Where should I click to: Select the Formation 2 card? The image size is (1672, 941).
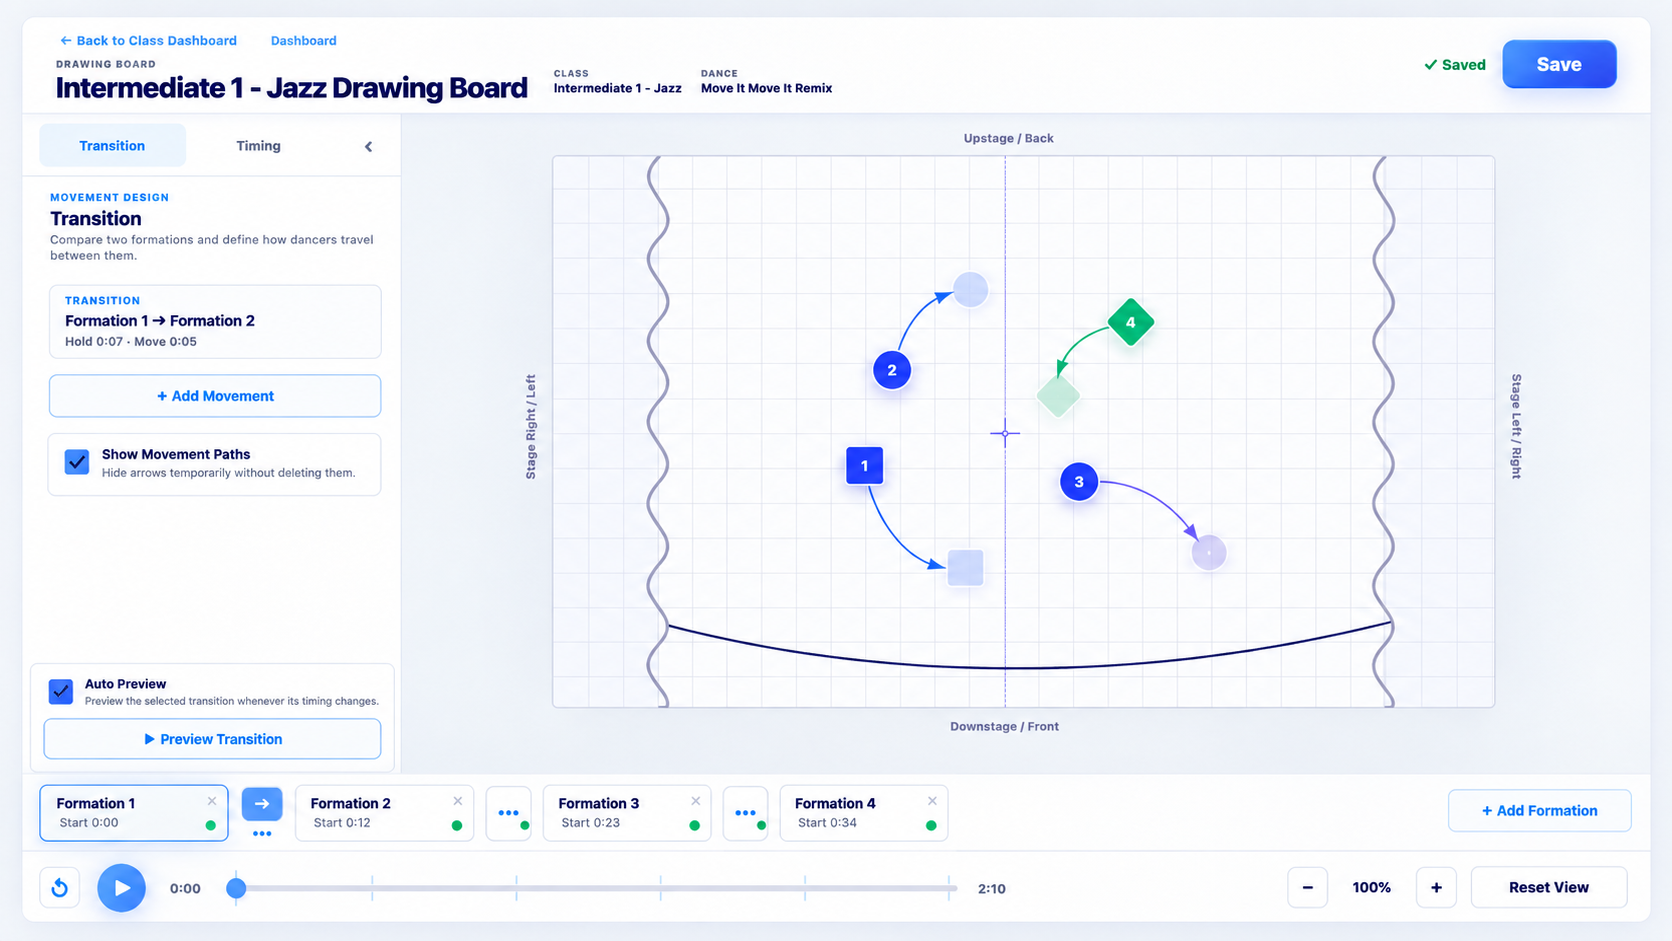point(384,813)
